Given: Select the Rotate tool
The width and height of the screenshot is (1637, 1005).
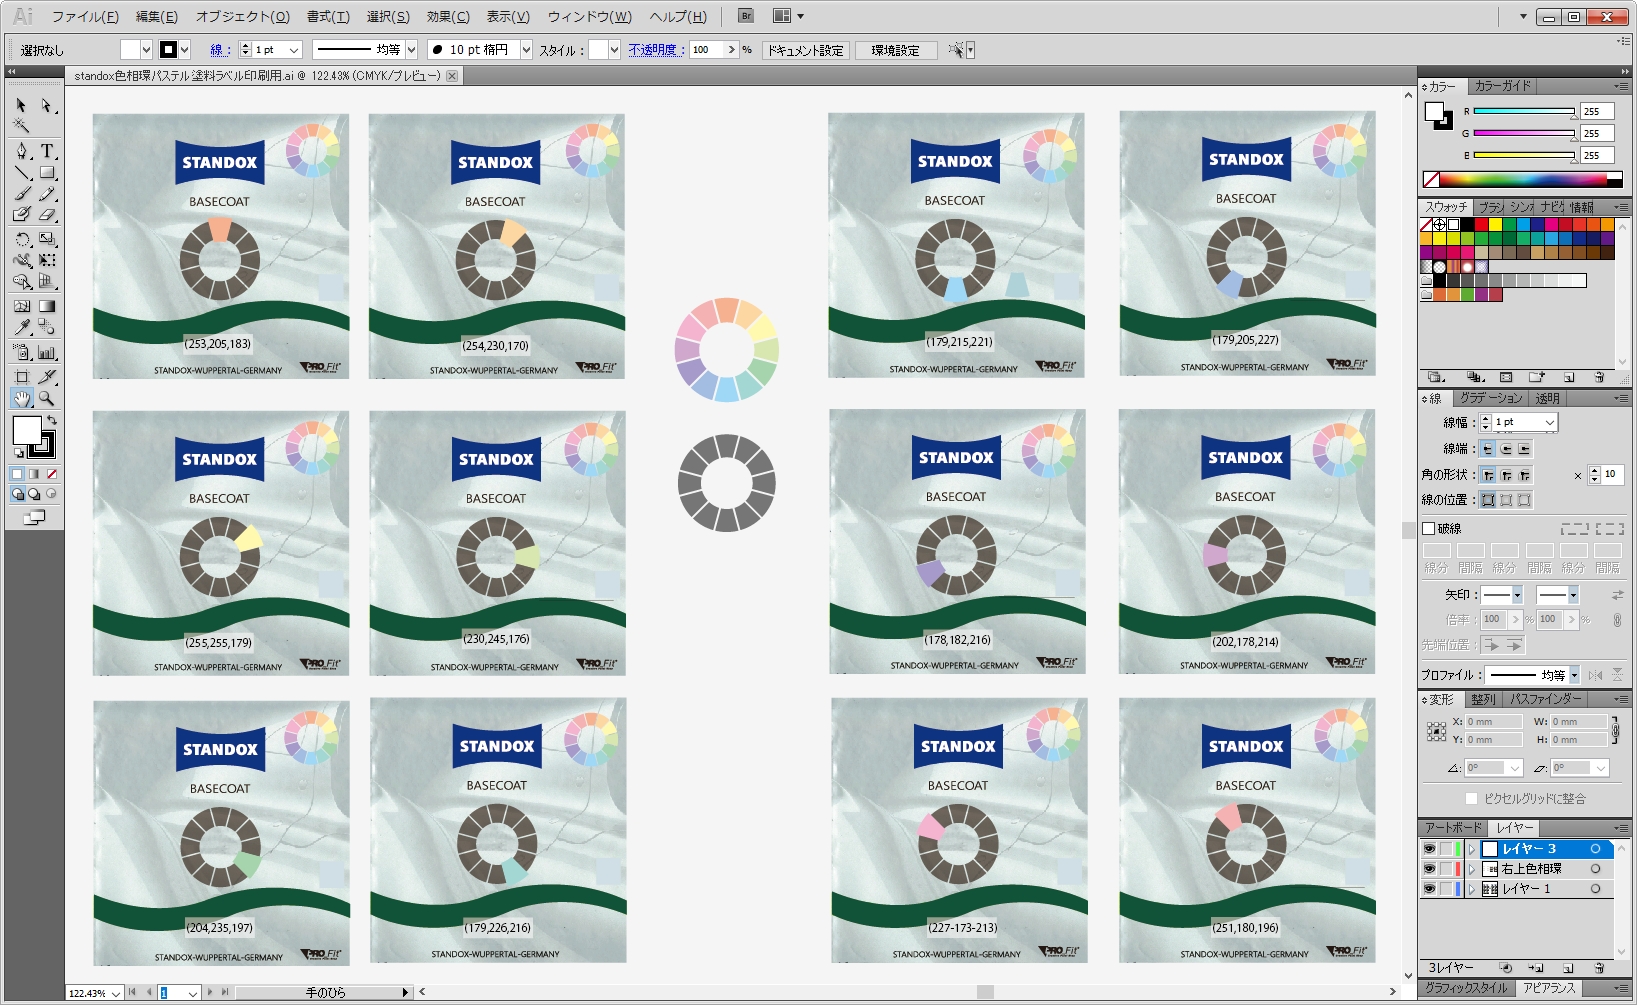Looking at the screenshot, I should click(22, 239).
